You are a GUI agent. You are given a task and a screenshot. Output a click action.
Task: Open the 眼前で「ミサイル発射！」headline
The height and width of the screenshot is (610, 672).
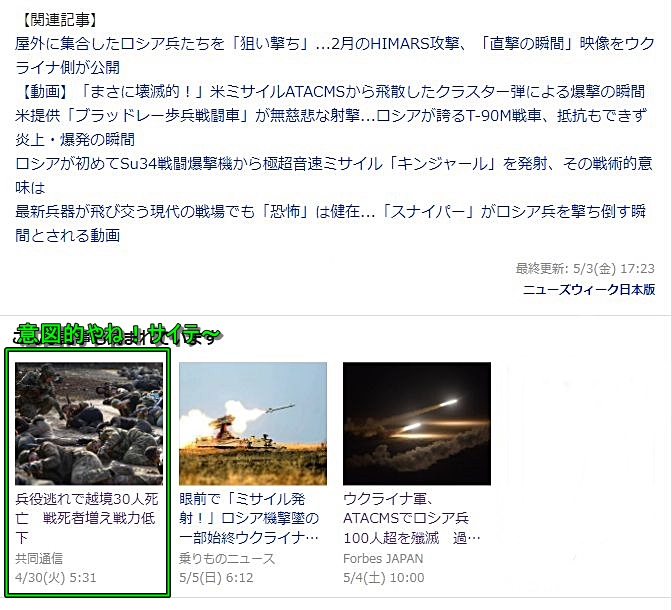click(x=249, y=518)
